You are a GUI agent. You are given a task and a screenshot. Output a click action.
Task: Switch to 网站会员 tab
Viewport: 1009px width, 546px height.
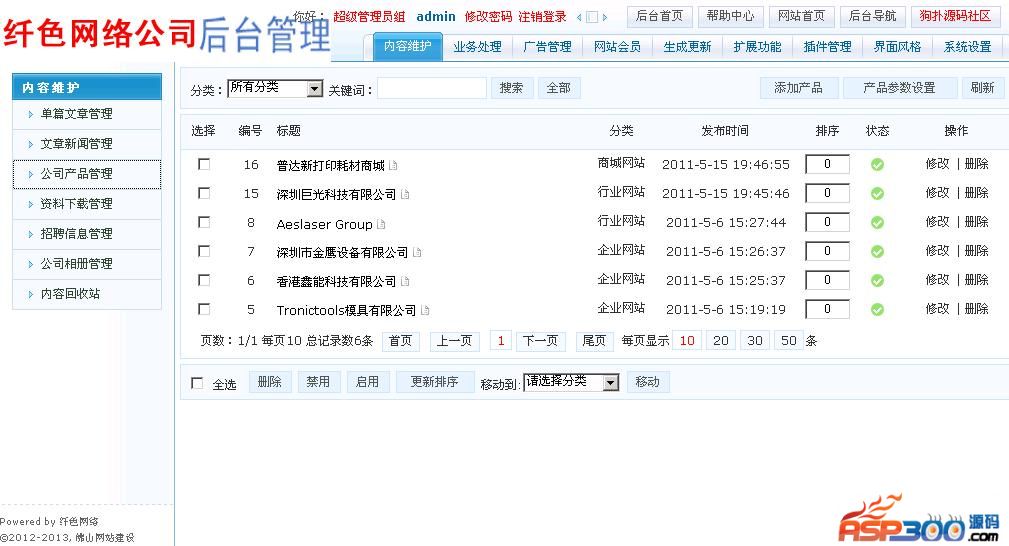point(617,47)
